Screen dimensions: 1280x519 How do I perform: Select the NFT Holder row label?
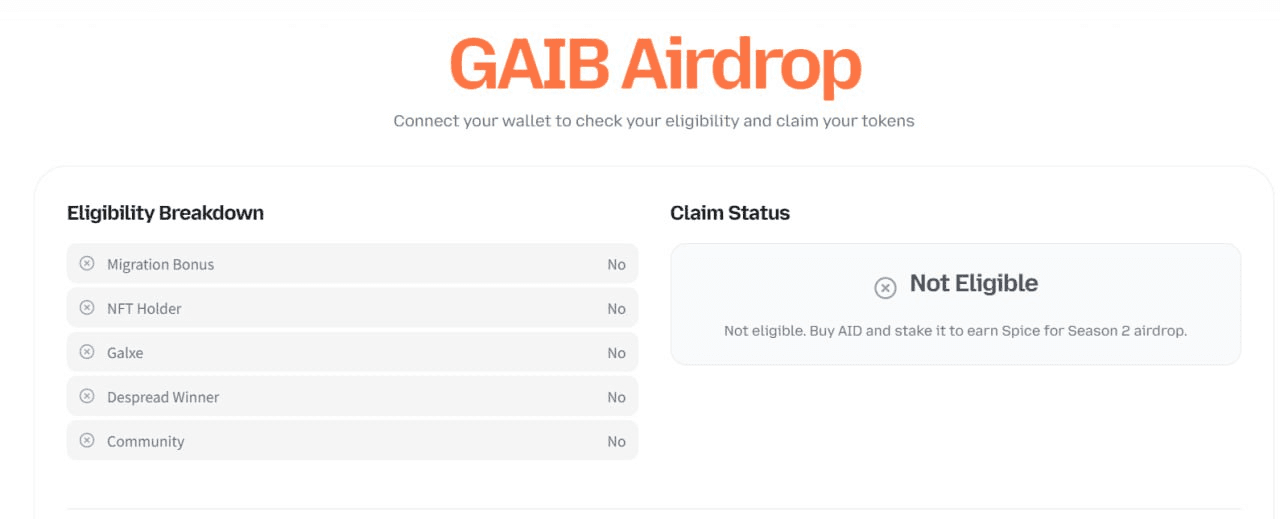click(144, 309)
